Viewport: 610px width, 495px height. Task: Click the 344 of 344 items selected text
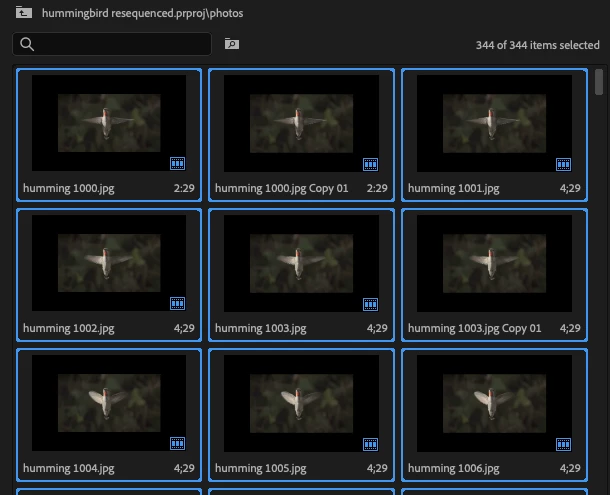538,45
